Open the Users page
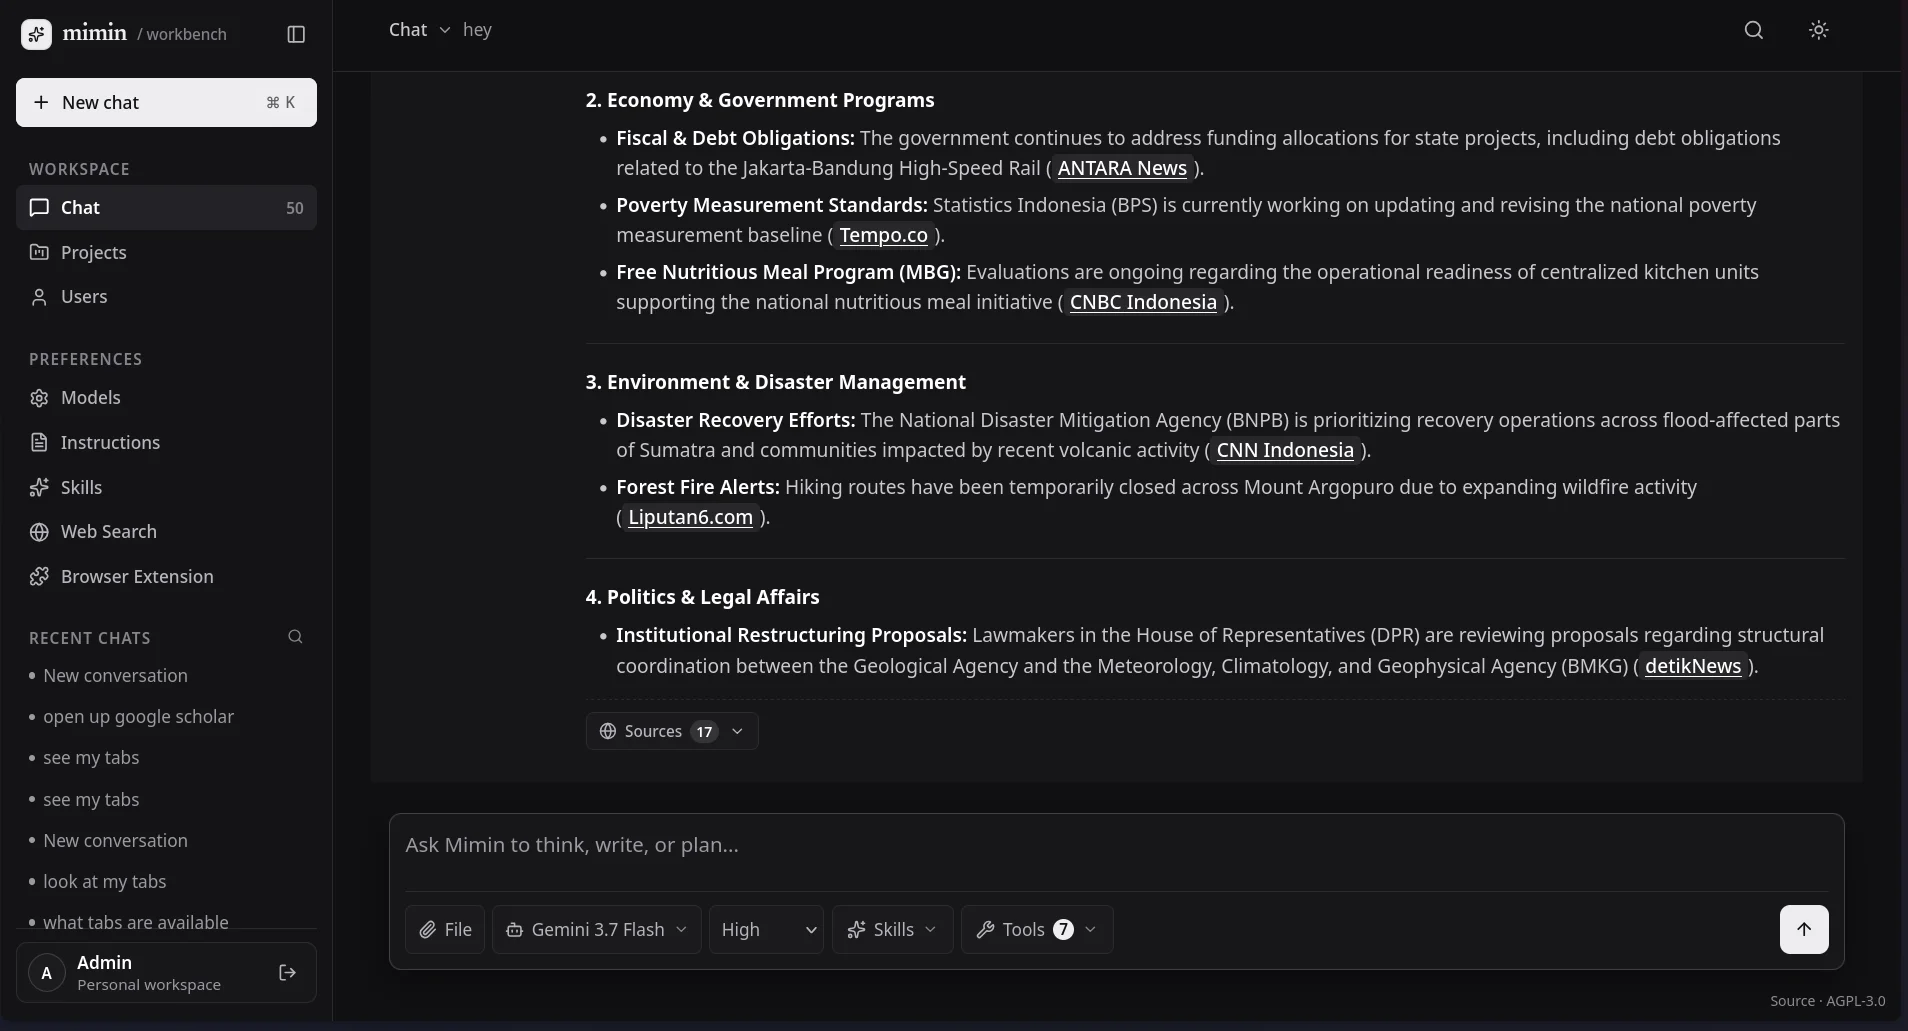 [166, 297]
